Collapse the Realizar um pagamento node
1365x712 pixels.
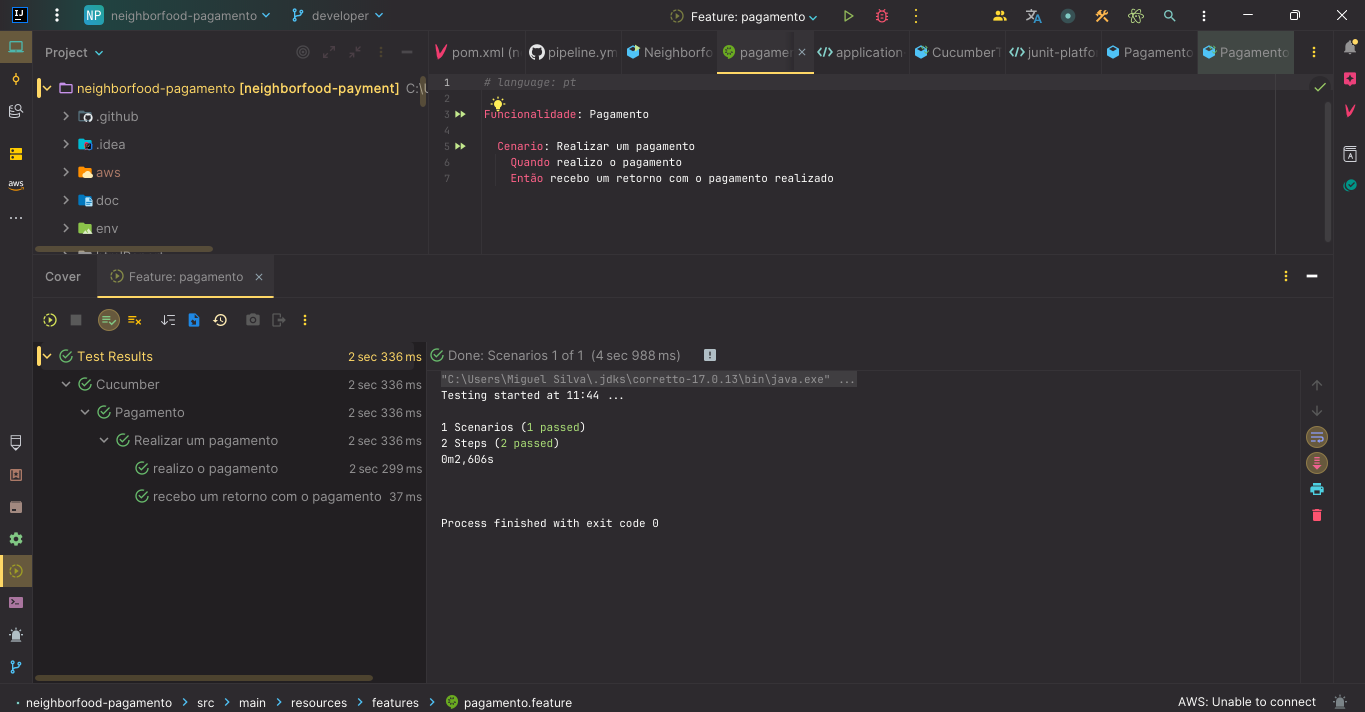tap(104, 441)
